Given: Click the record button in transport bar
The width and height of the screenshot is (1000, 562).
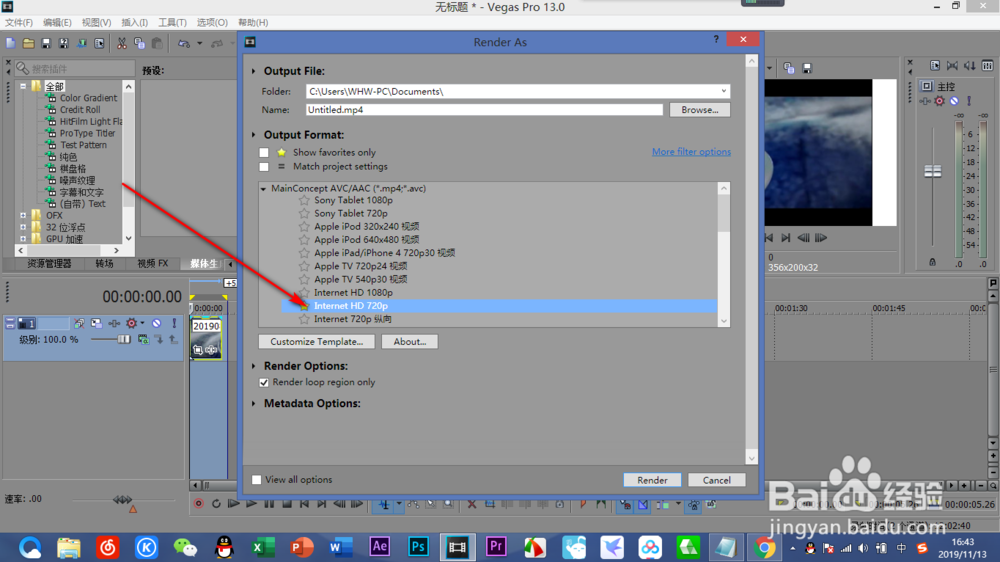Looking at the screenshot, I should point(198,504).
